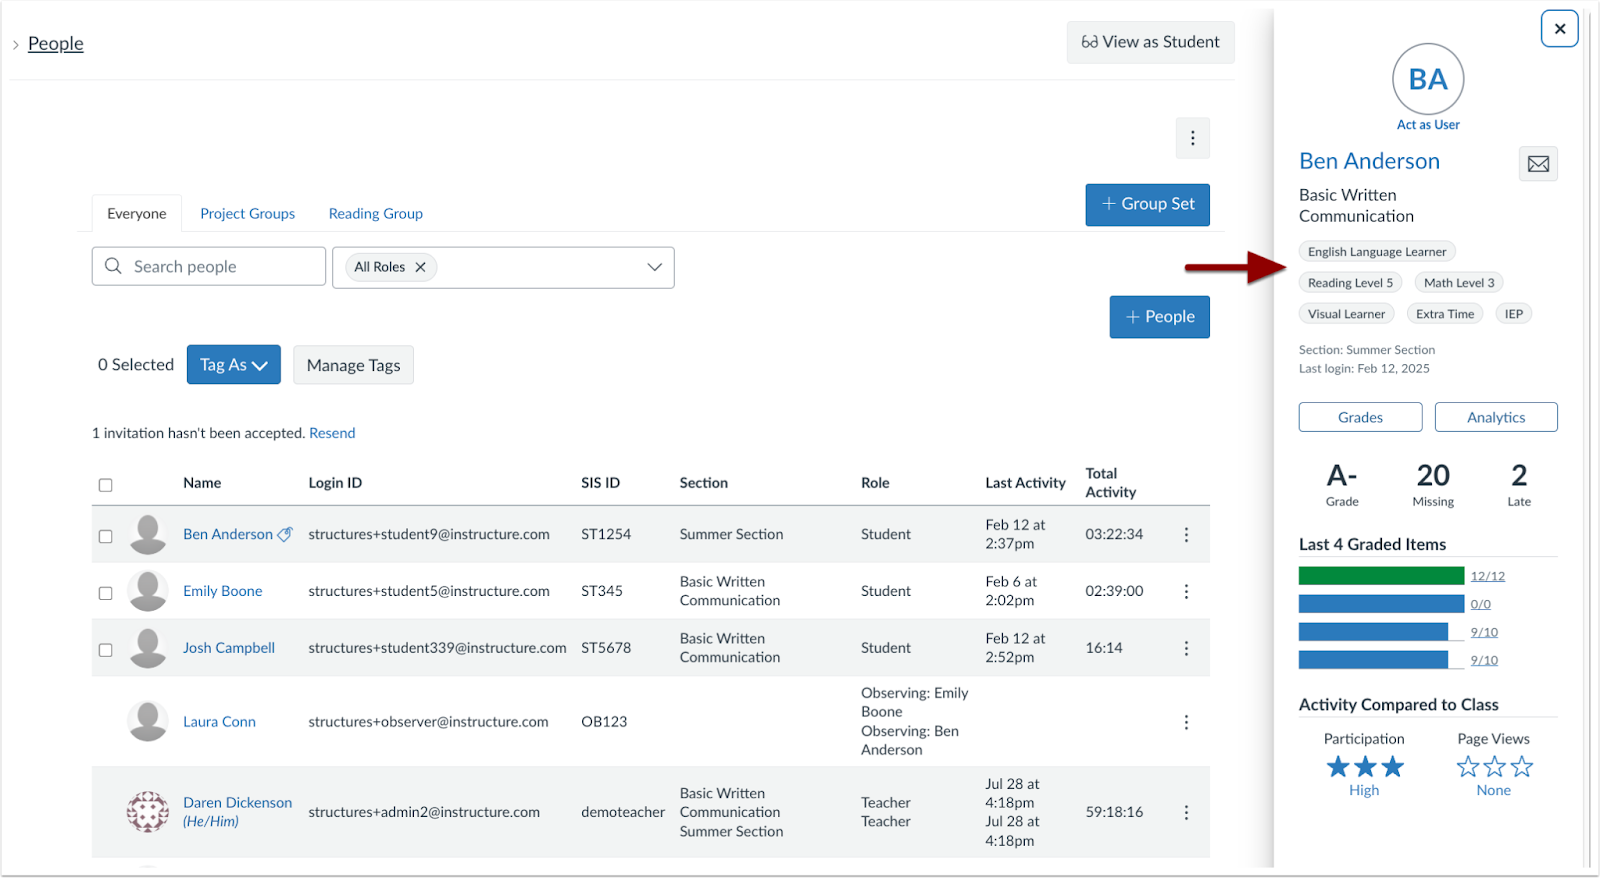This screenshot has height=878, width=1600.
Task: Open Manage Tags
Action: (353, 365)
